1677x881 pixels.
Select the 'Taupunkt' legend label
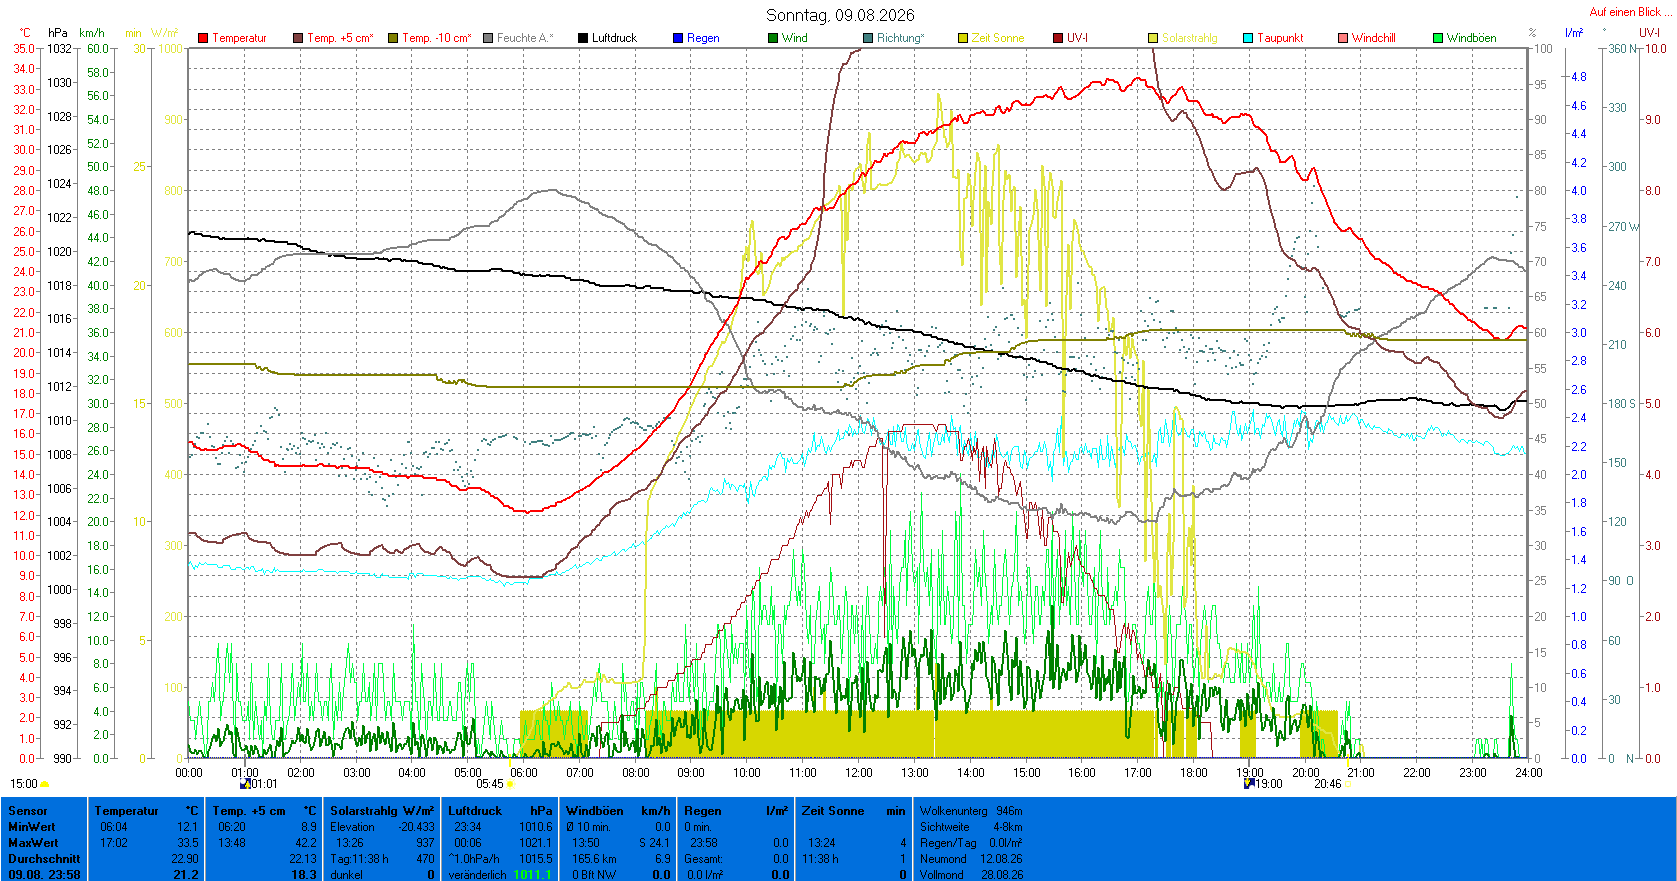1280,38
